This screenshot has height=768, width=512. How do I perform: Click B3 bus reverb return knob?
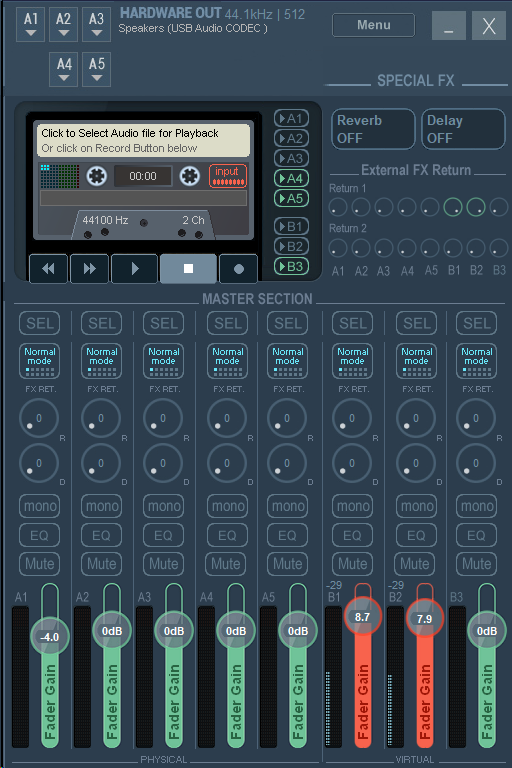tap(476, 418)
